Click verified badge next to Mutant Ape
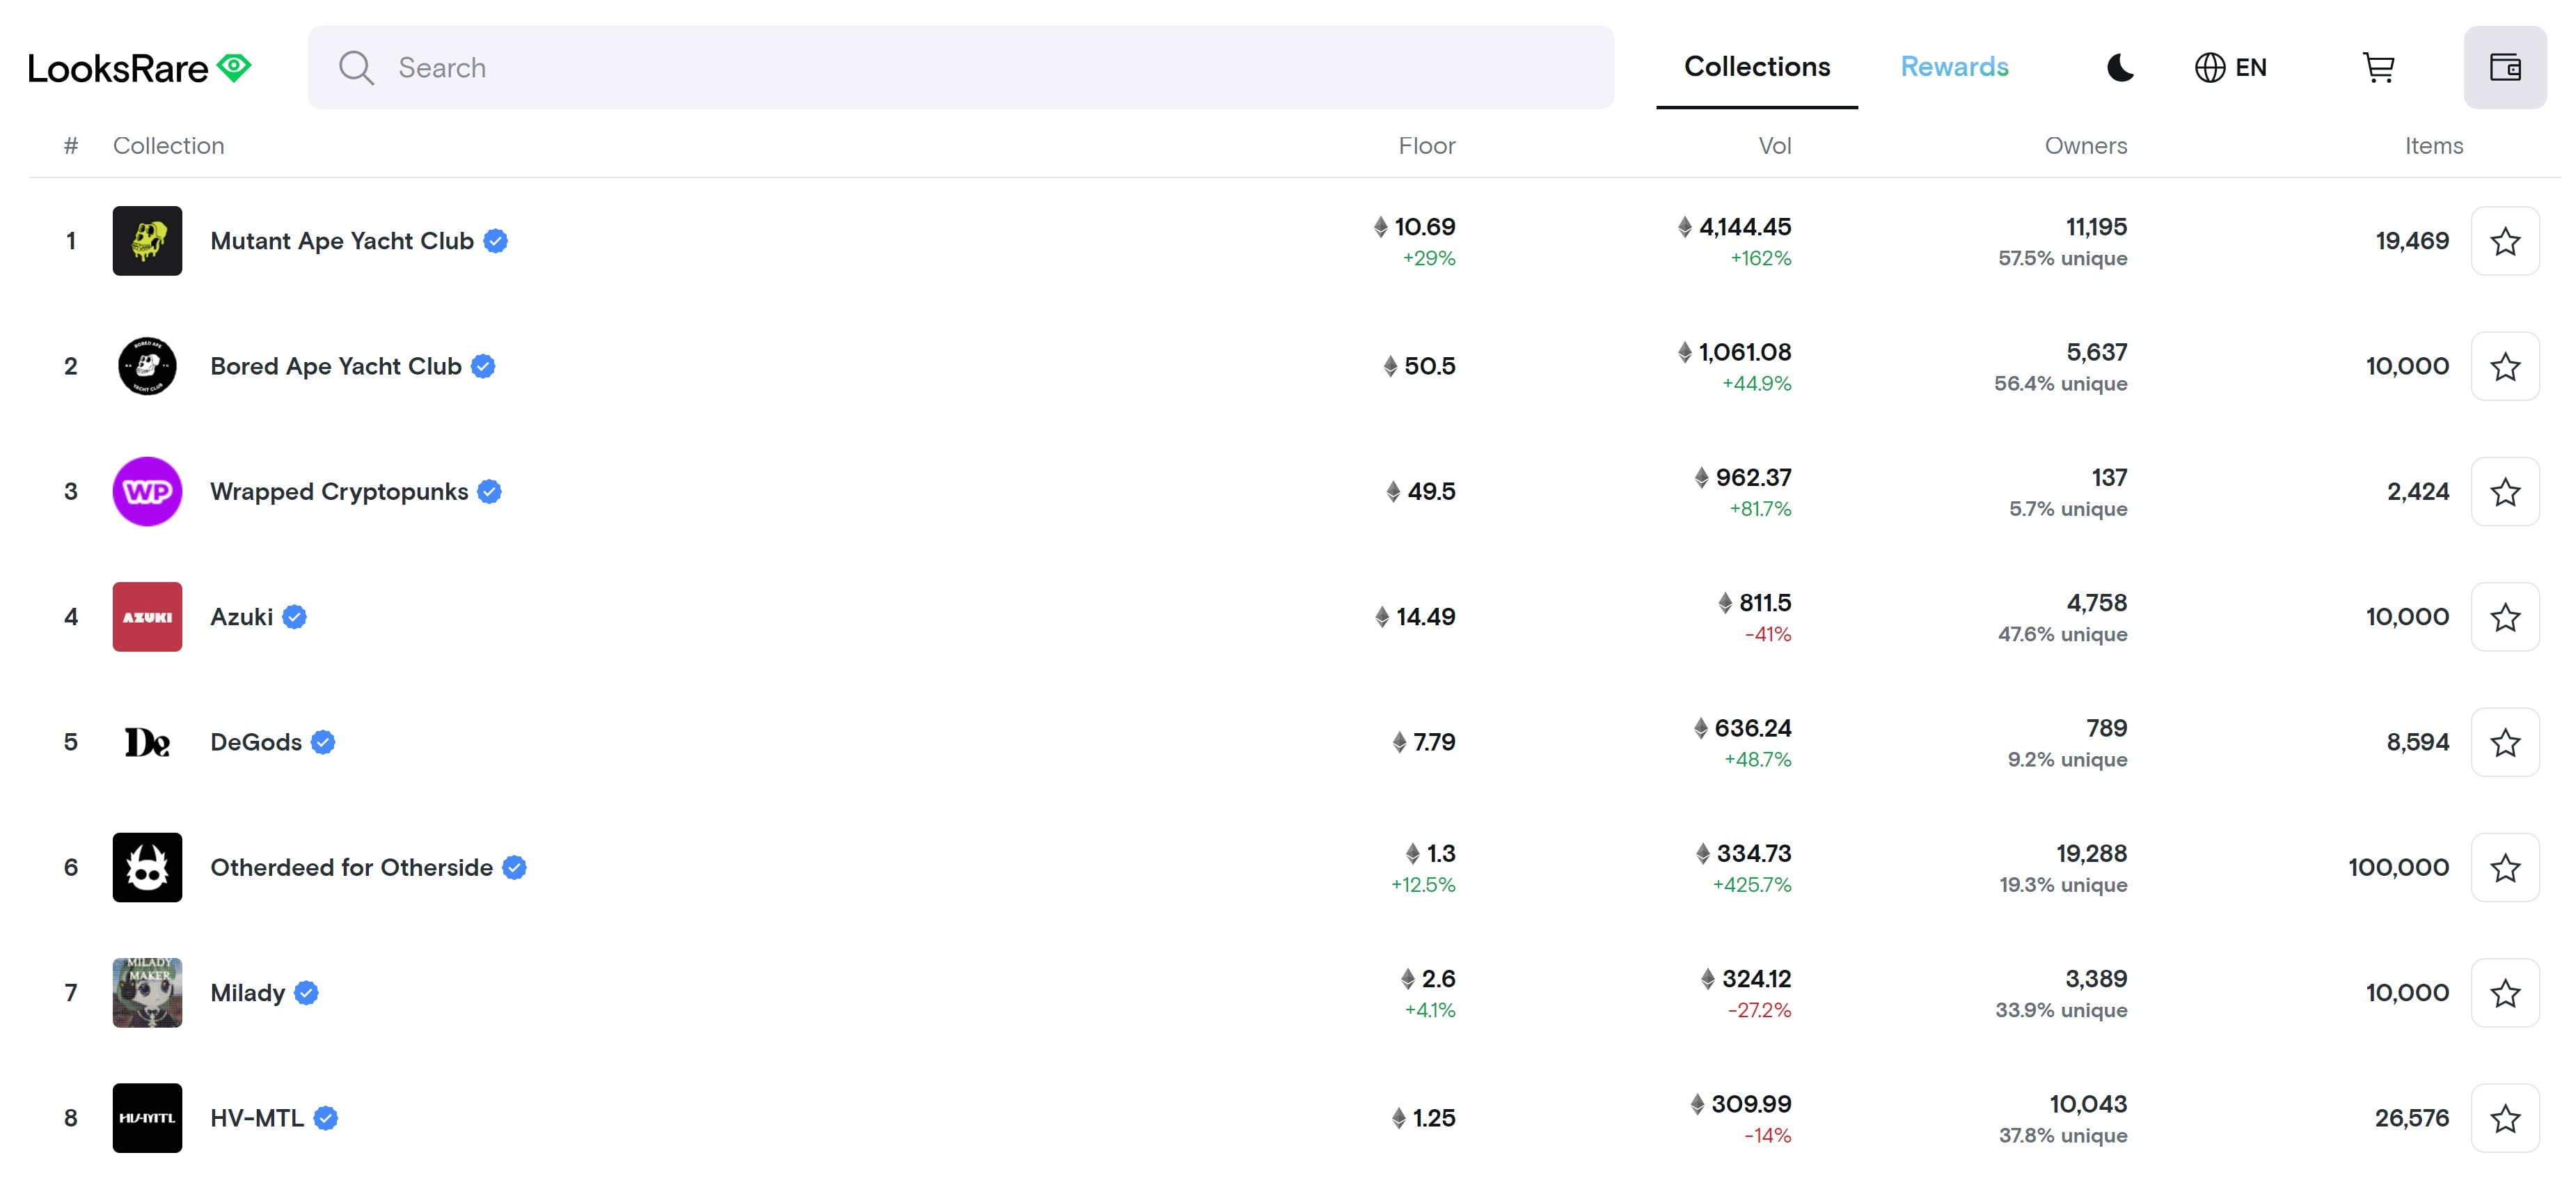The image size is (2576, 1185). coord(496,241)
